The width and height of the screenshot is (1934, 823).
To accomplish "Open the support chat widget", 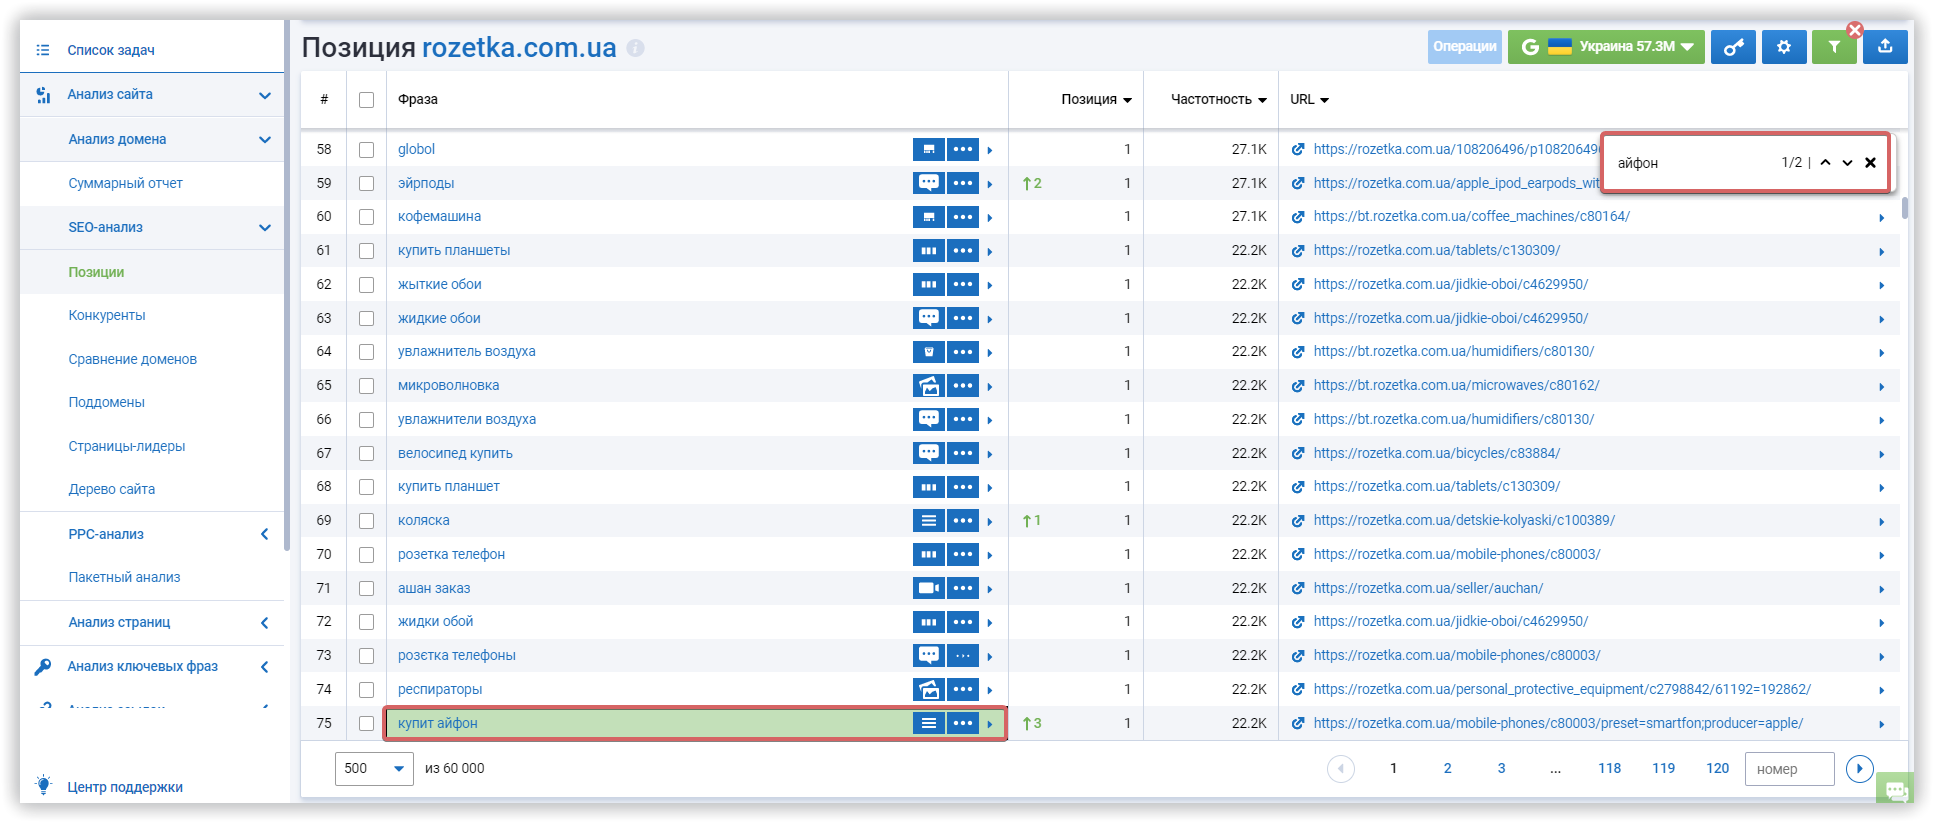I will (x=1895, y=789).
